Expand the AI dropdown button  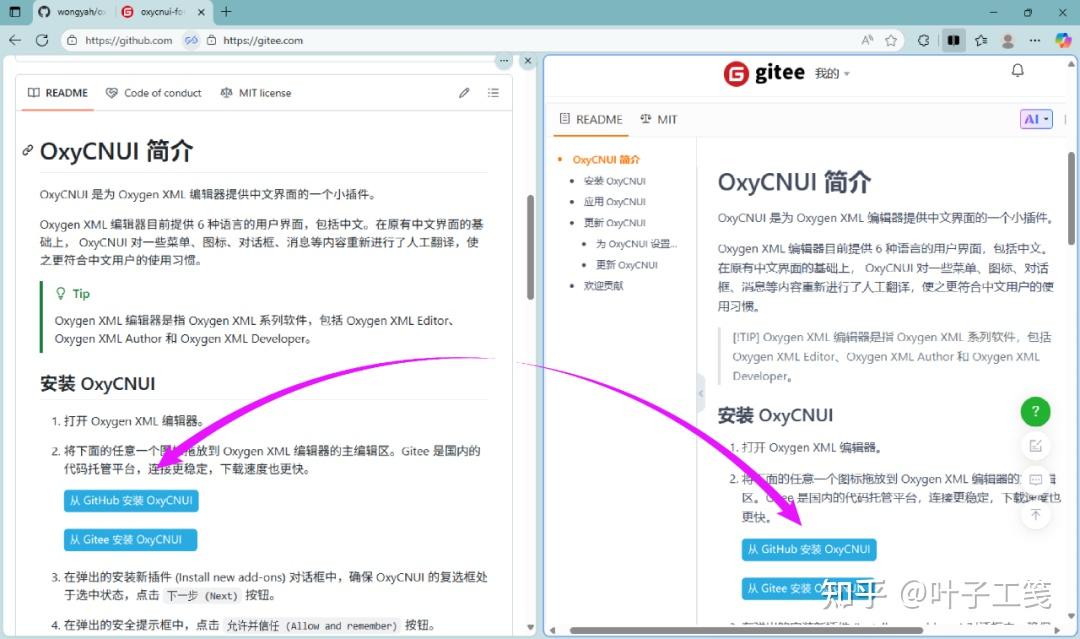(1036, 119)
